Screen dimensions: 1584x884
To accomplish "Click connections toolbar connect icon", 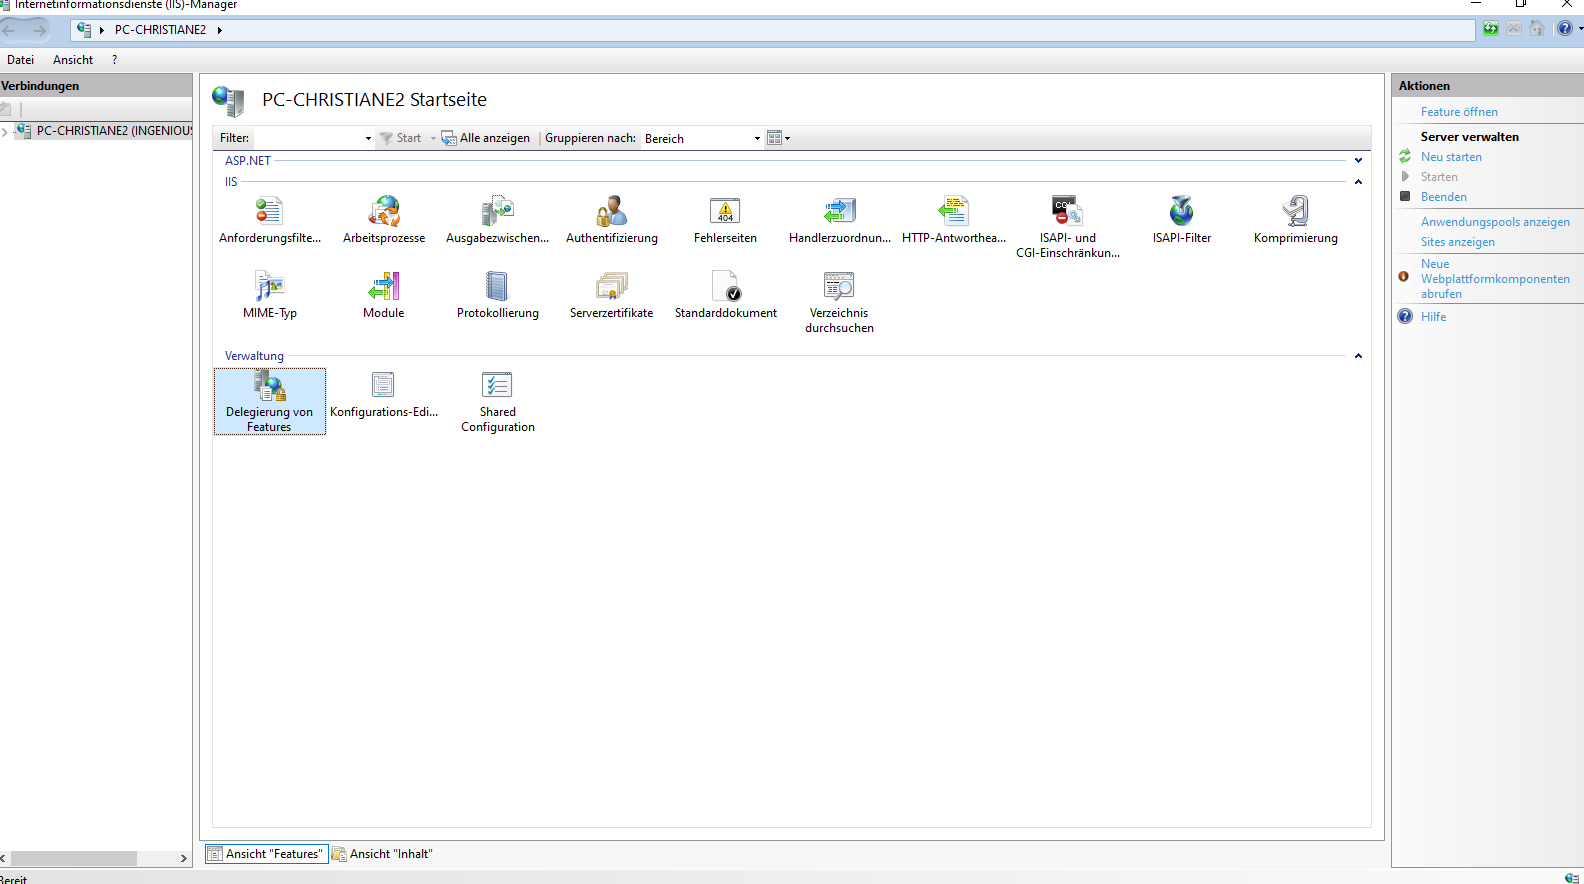I will click(x=6, y=110).
